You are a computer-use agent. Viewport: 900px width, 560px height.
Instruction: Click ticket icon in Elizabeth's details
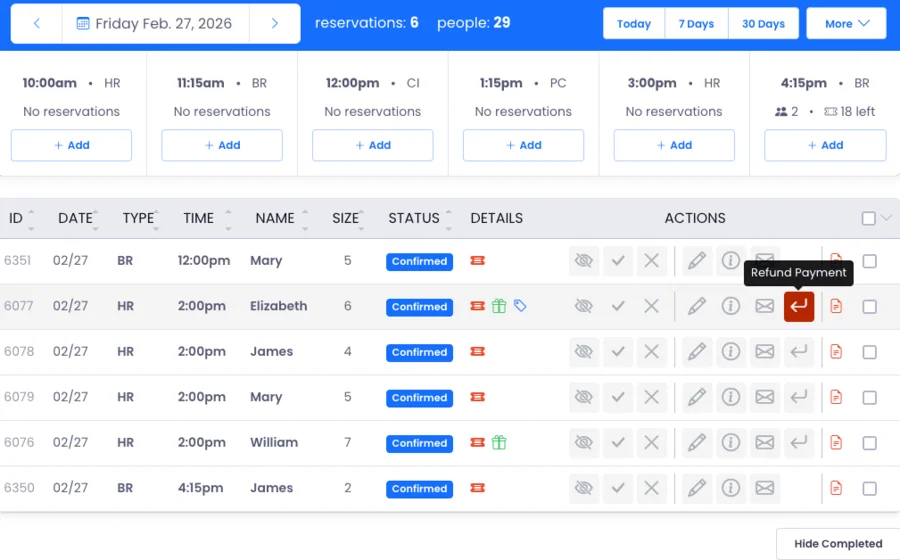[x=478, y=306]
